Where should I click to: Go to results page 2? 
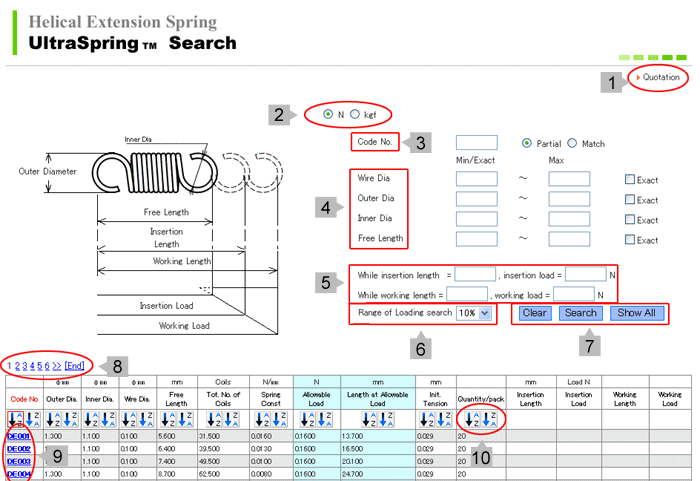click(x=15, y=367)
